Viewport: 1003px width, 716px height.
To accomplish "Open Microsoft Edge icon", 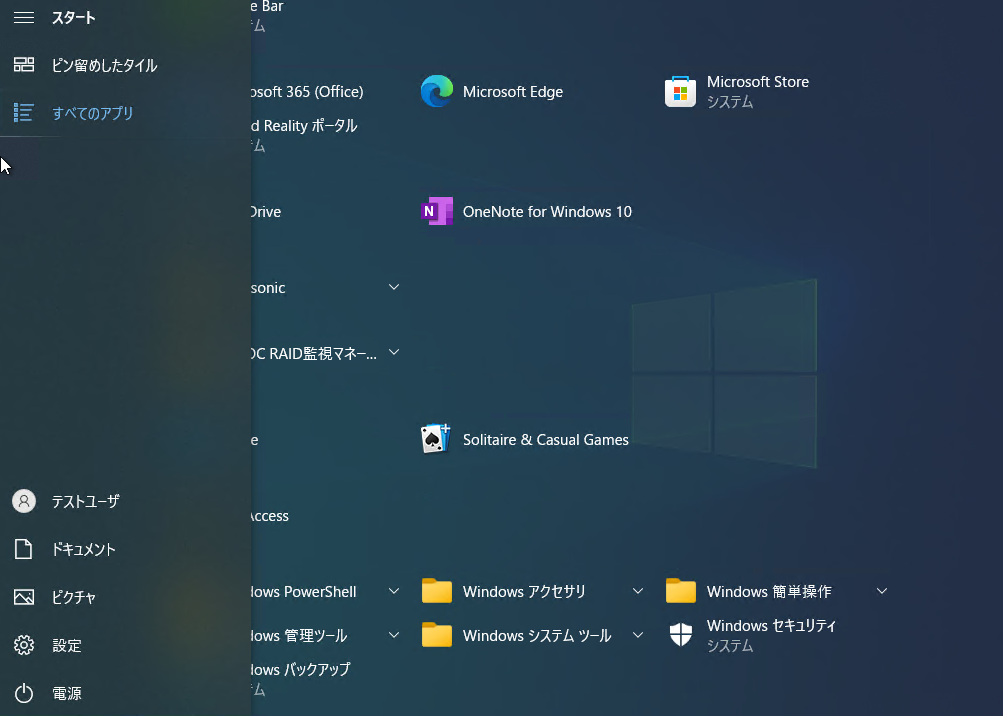I will (x=437, y=91).
